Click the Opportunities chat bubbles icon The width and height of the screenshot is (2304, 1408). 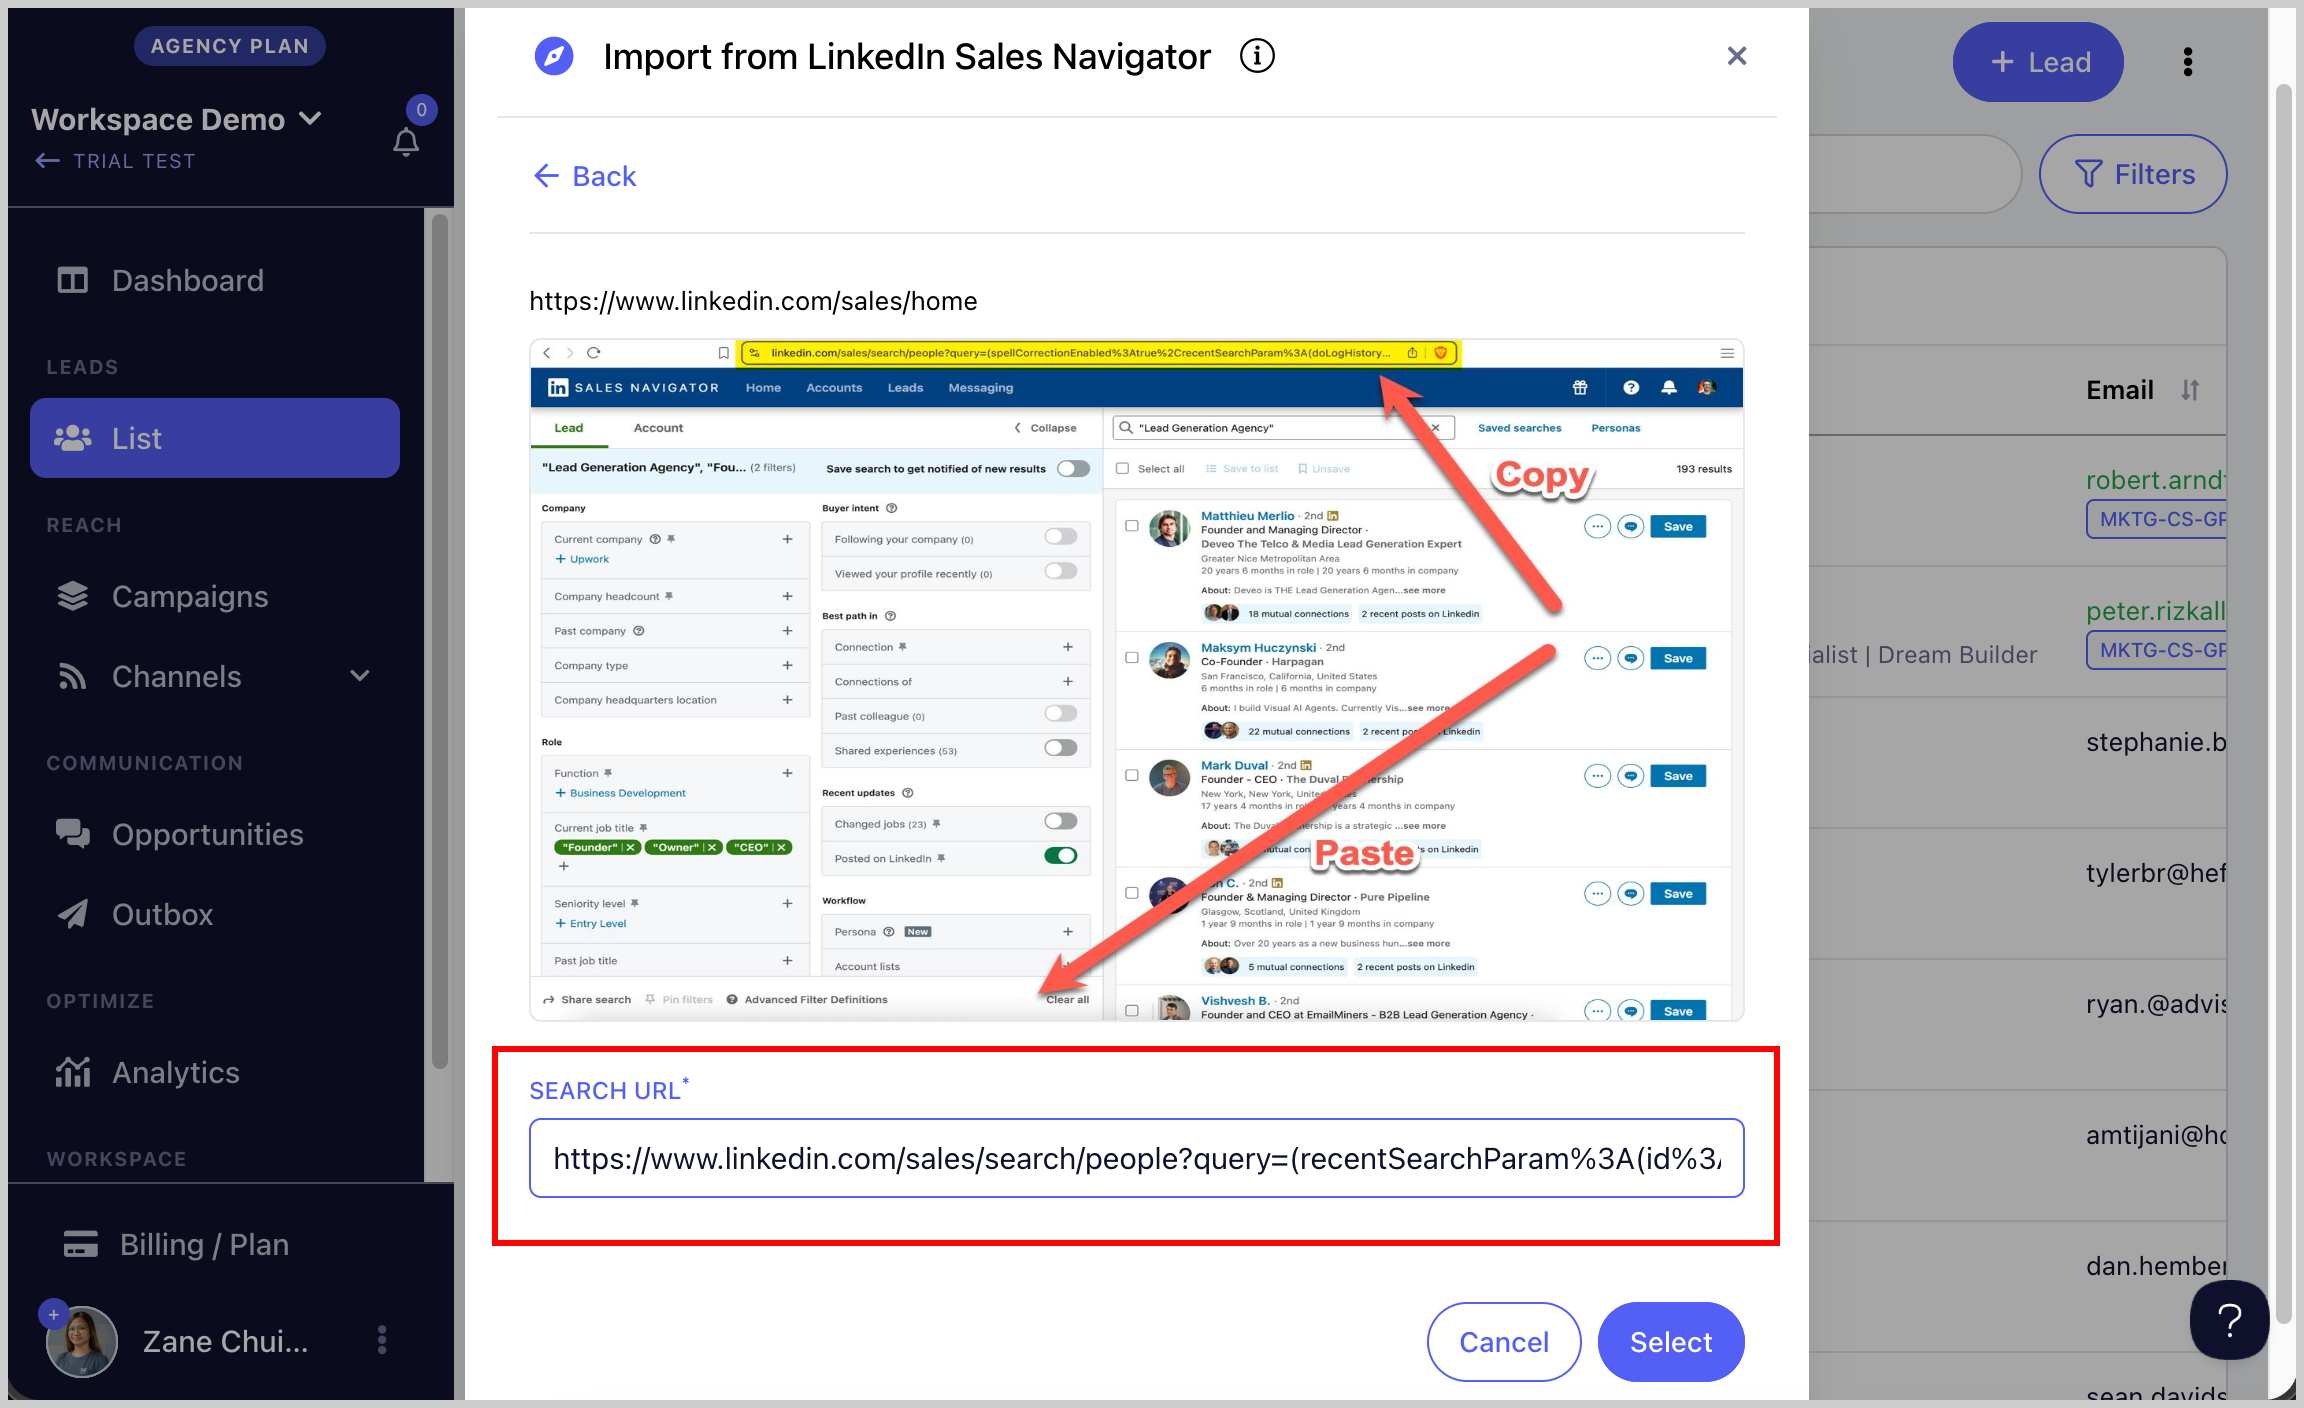(73, 834)
